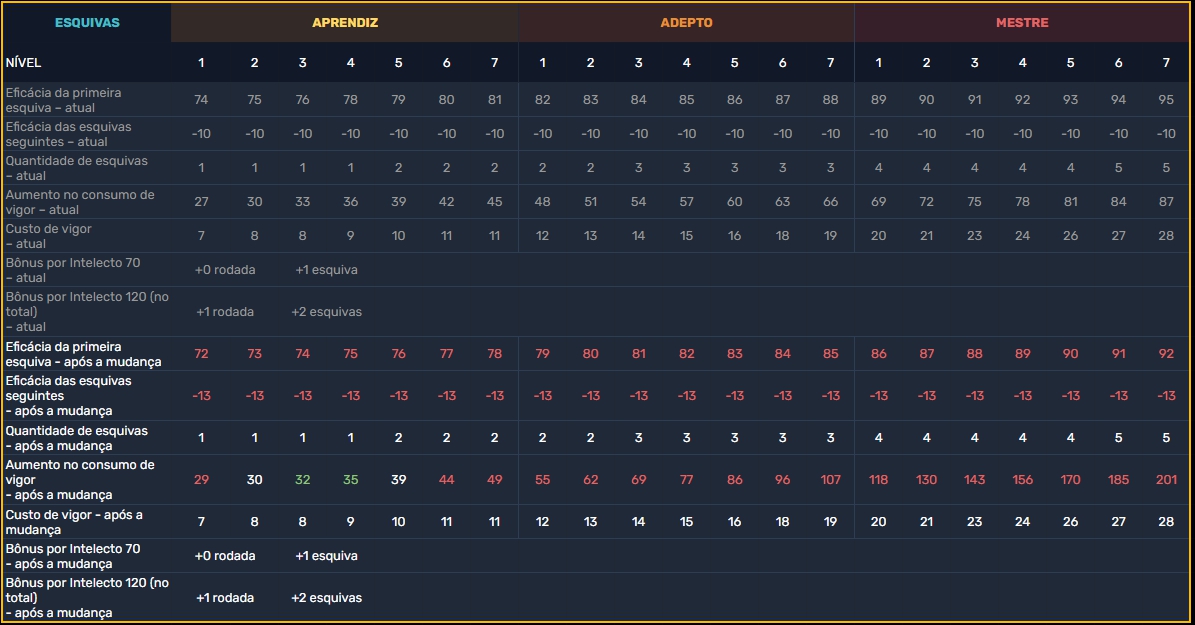Click 'Quantidade de esquivas – após a mudança' label
The image size is (1195, 625).
(76, 438)
